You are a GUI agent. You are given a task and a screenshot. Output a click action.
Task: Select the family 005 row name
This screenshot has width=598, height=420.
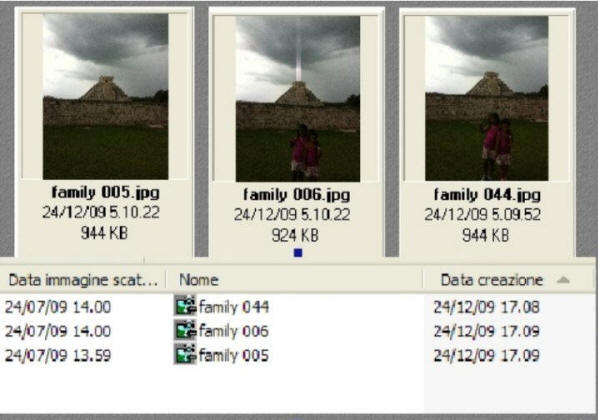click(x=234, y=355)
